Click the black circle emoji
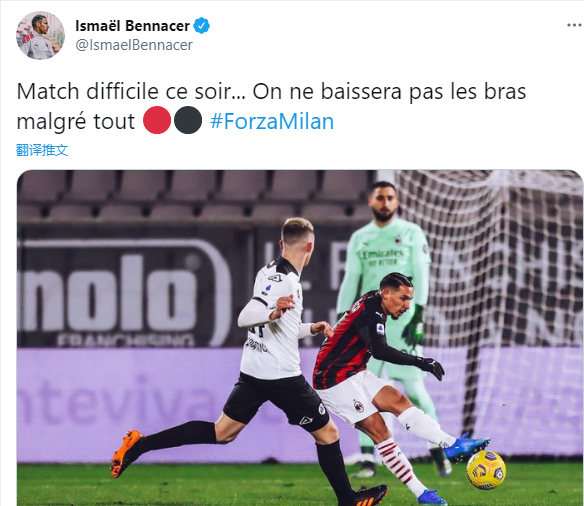This screenshot has width=584, height=506. click(x=188, y=120)
